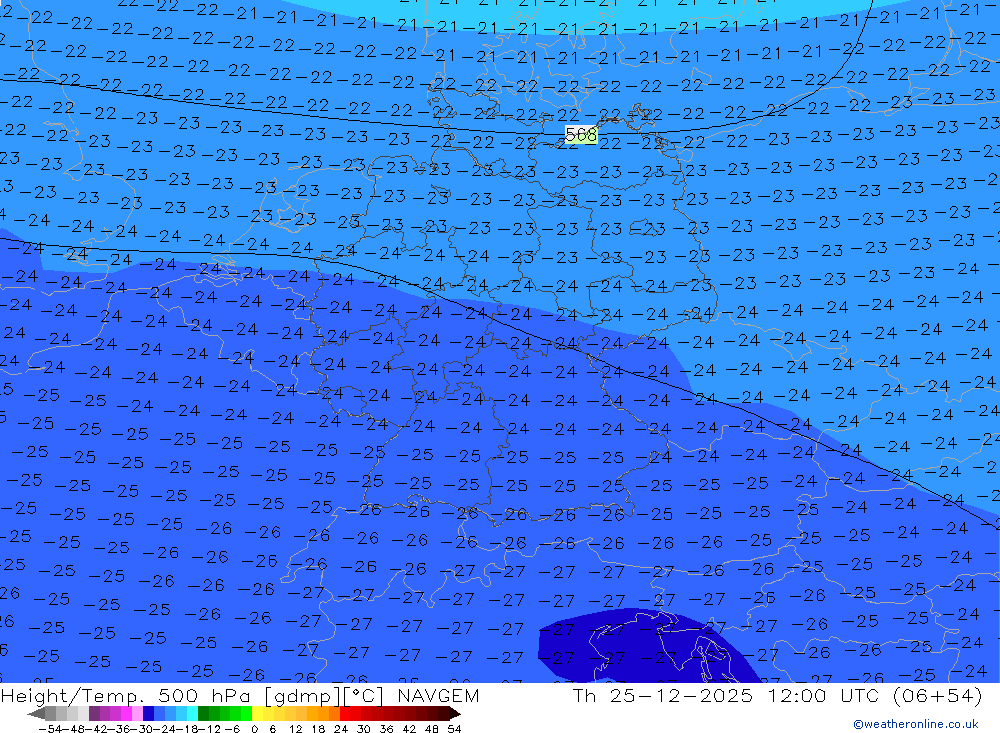Viewport: 1000px width, 733px height.
Task: Click the dark green -12 legend swatch
Action: point(203,714)
